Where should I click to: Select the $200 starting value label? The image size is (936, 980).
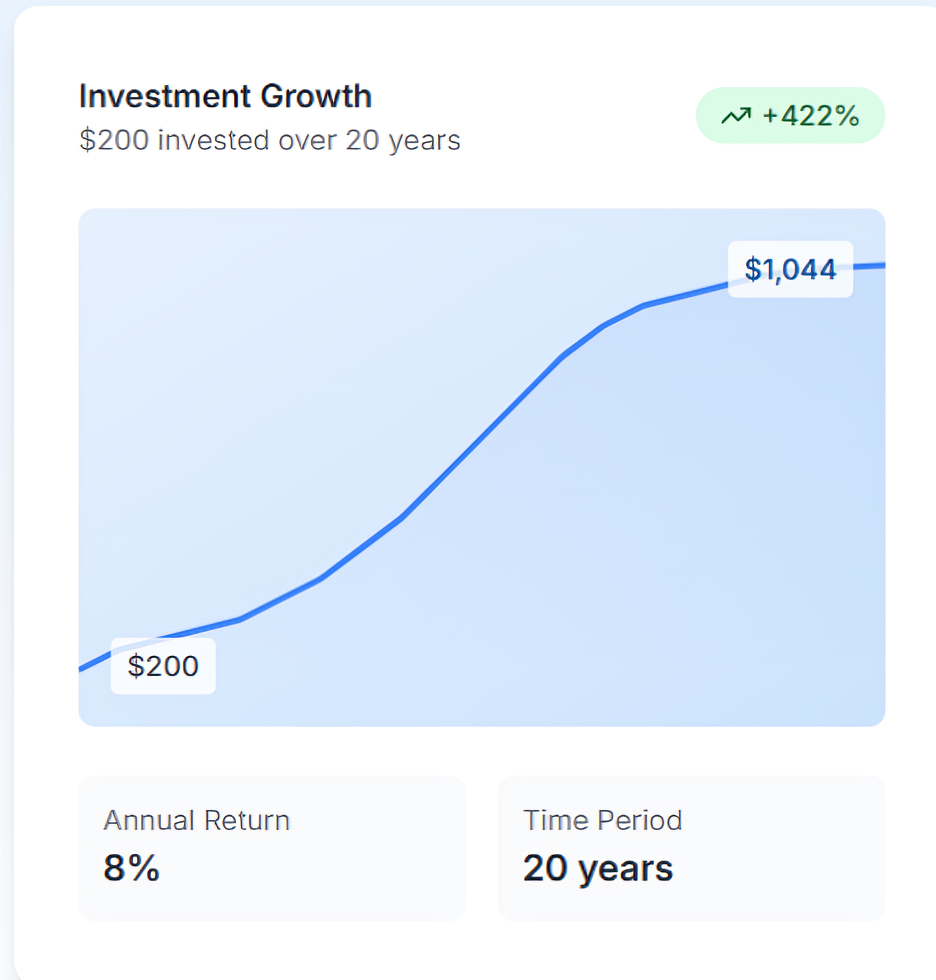[x=163, y=666]
